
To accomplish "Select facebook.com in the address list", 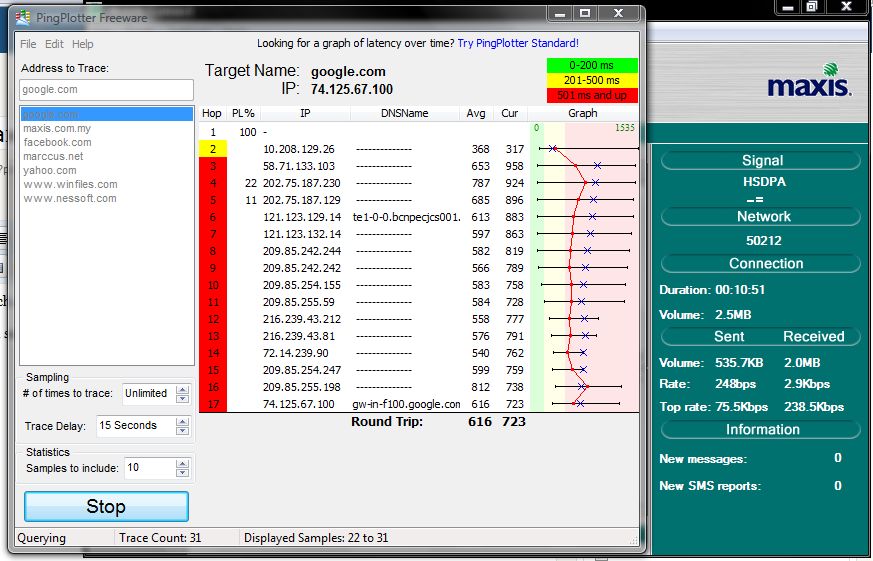I will pyautogui.click(x=57, y=142).
